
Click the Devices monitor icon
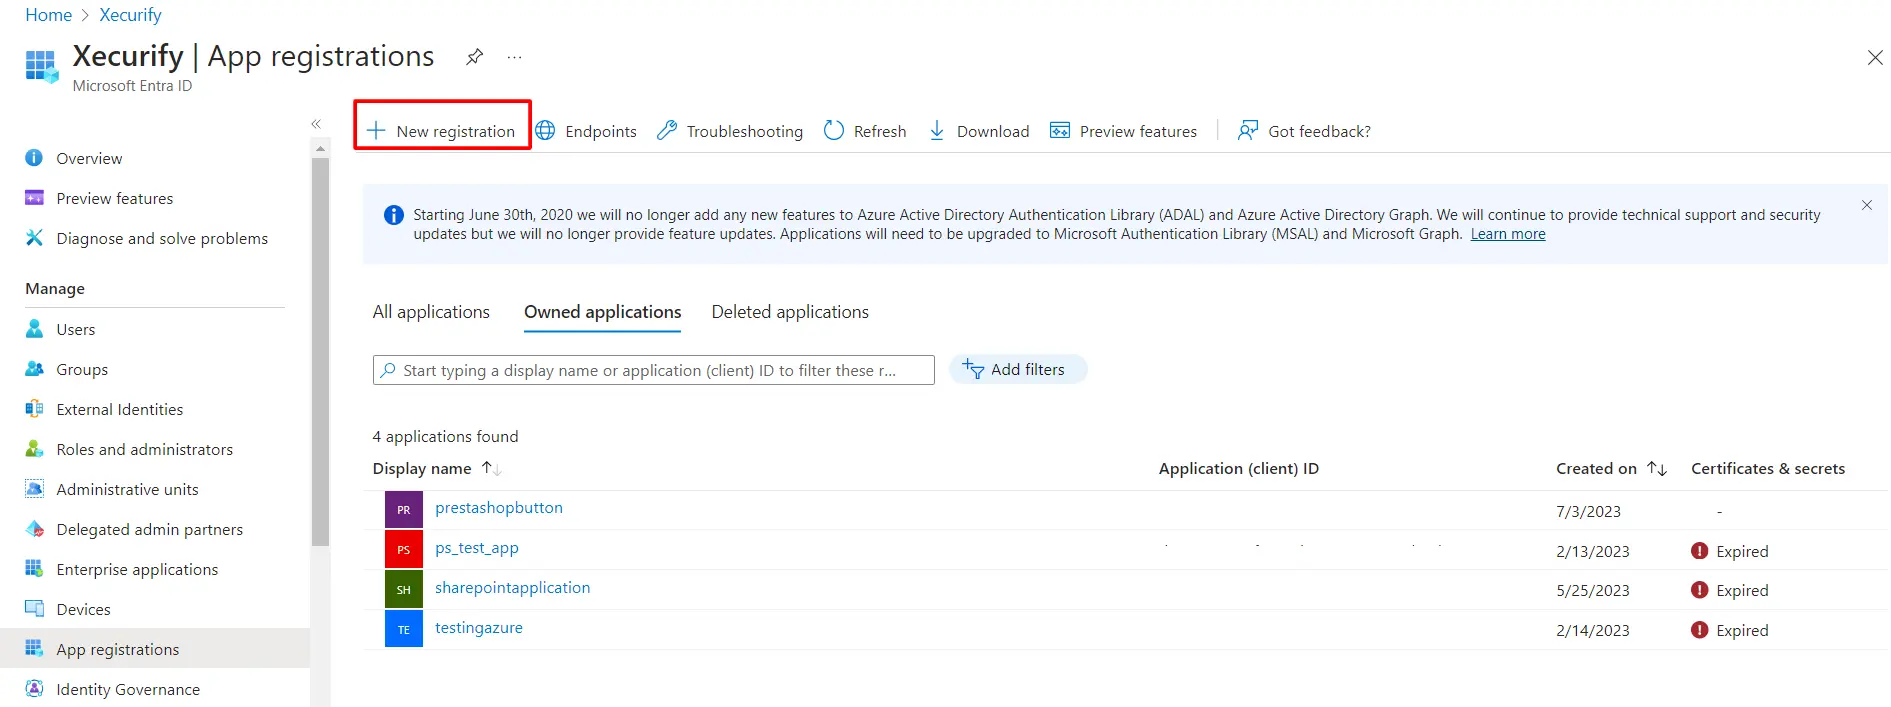pyautogui.click(x=34, y=609)
